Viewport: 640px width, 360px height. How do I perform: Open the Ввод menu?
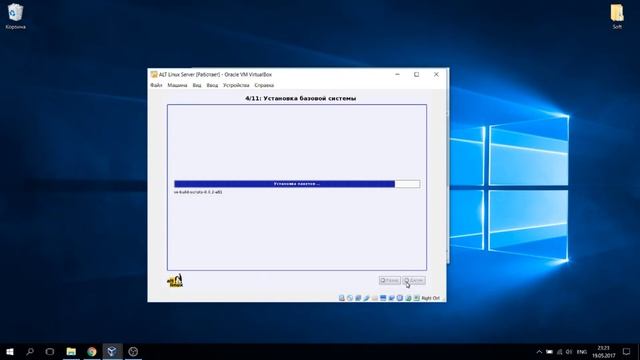(212, 85)
